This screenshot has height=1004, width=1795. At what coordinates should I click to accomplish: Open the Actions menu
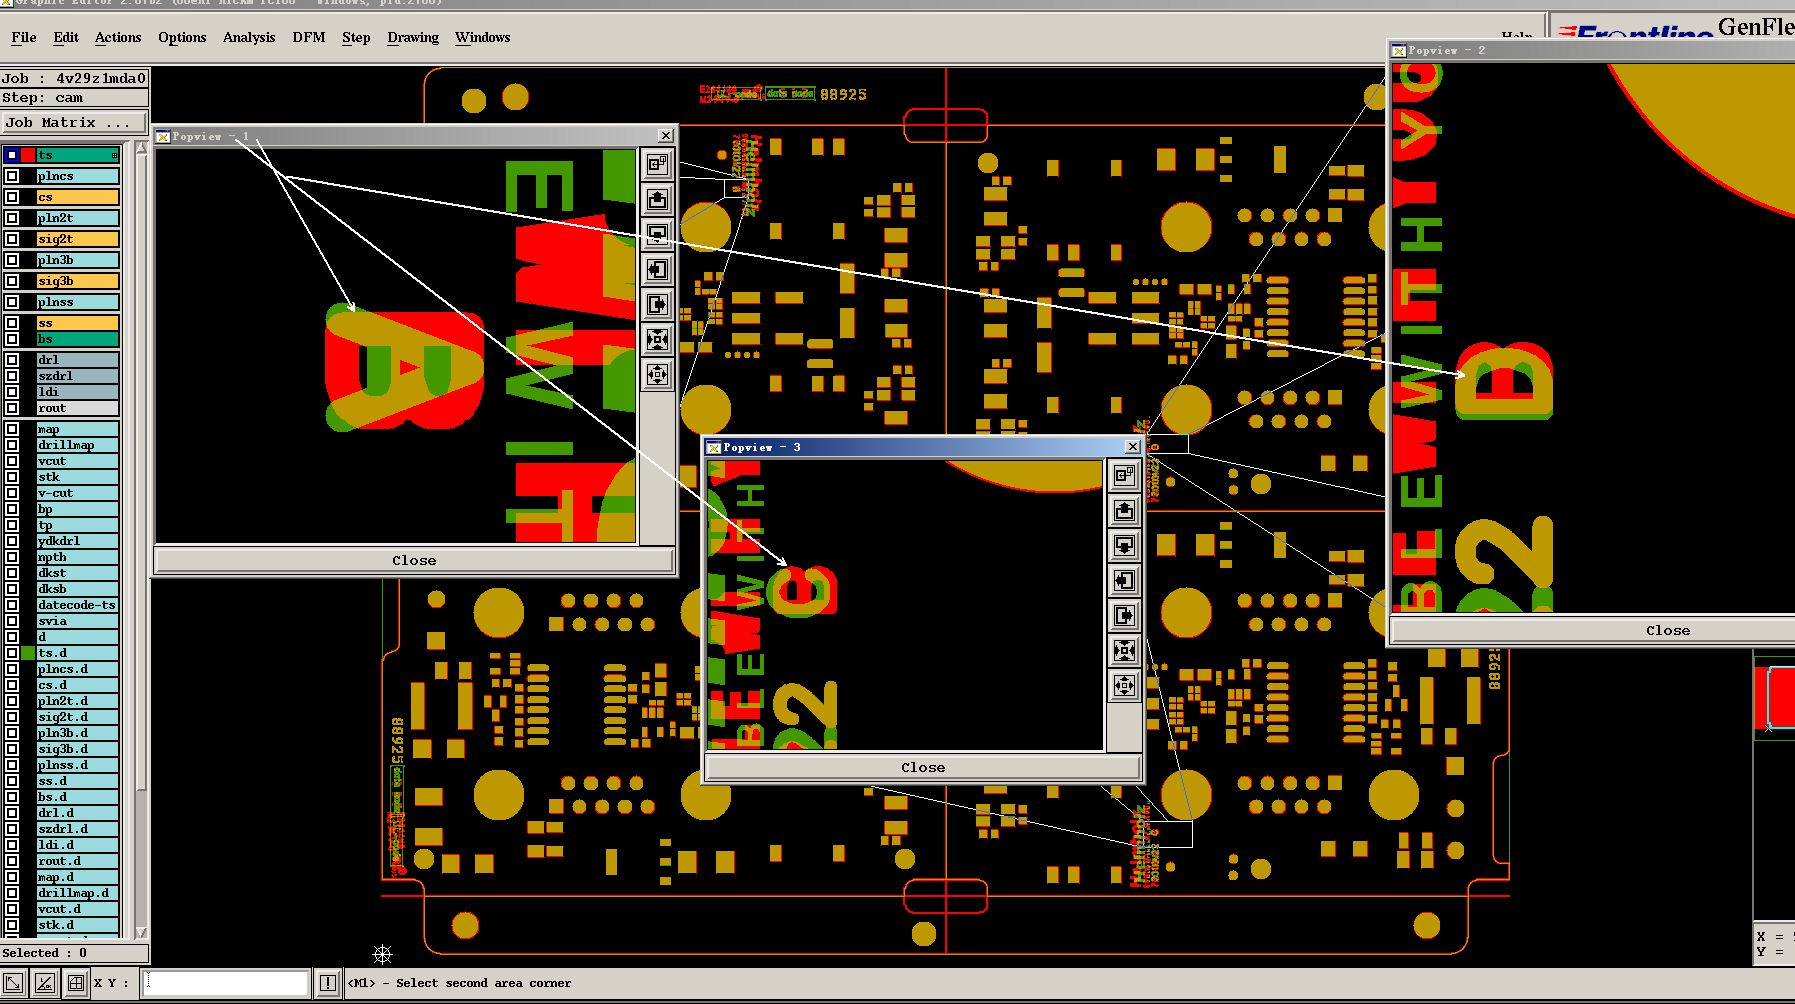[x=118, y=38]
